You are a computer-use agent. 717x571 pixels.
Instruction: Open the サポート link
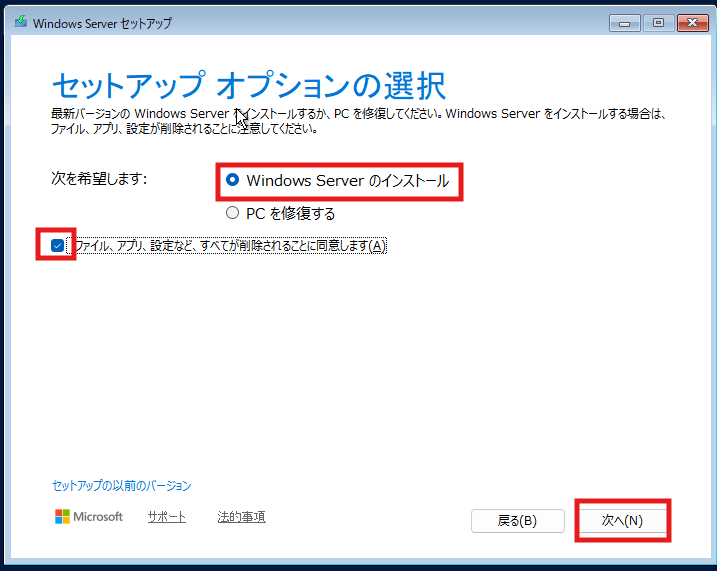click(166, 517)
